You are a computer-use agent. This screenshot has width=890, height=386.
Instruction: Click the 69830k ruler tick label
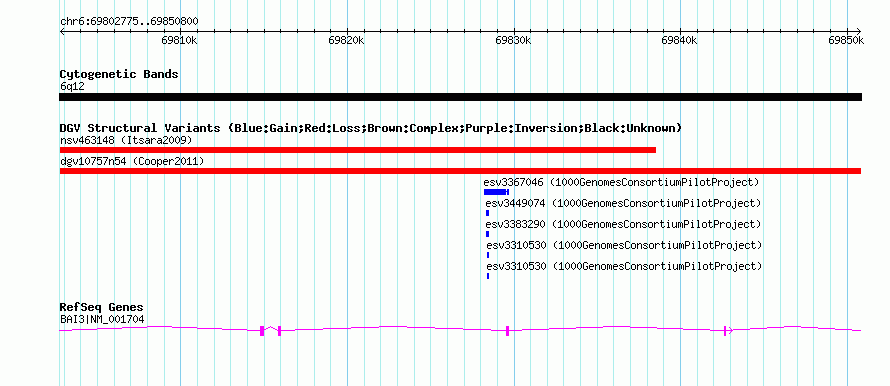pos(513,40)
